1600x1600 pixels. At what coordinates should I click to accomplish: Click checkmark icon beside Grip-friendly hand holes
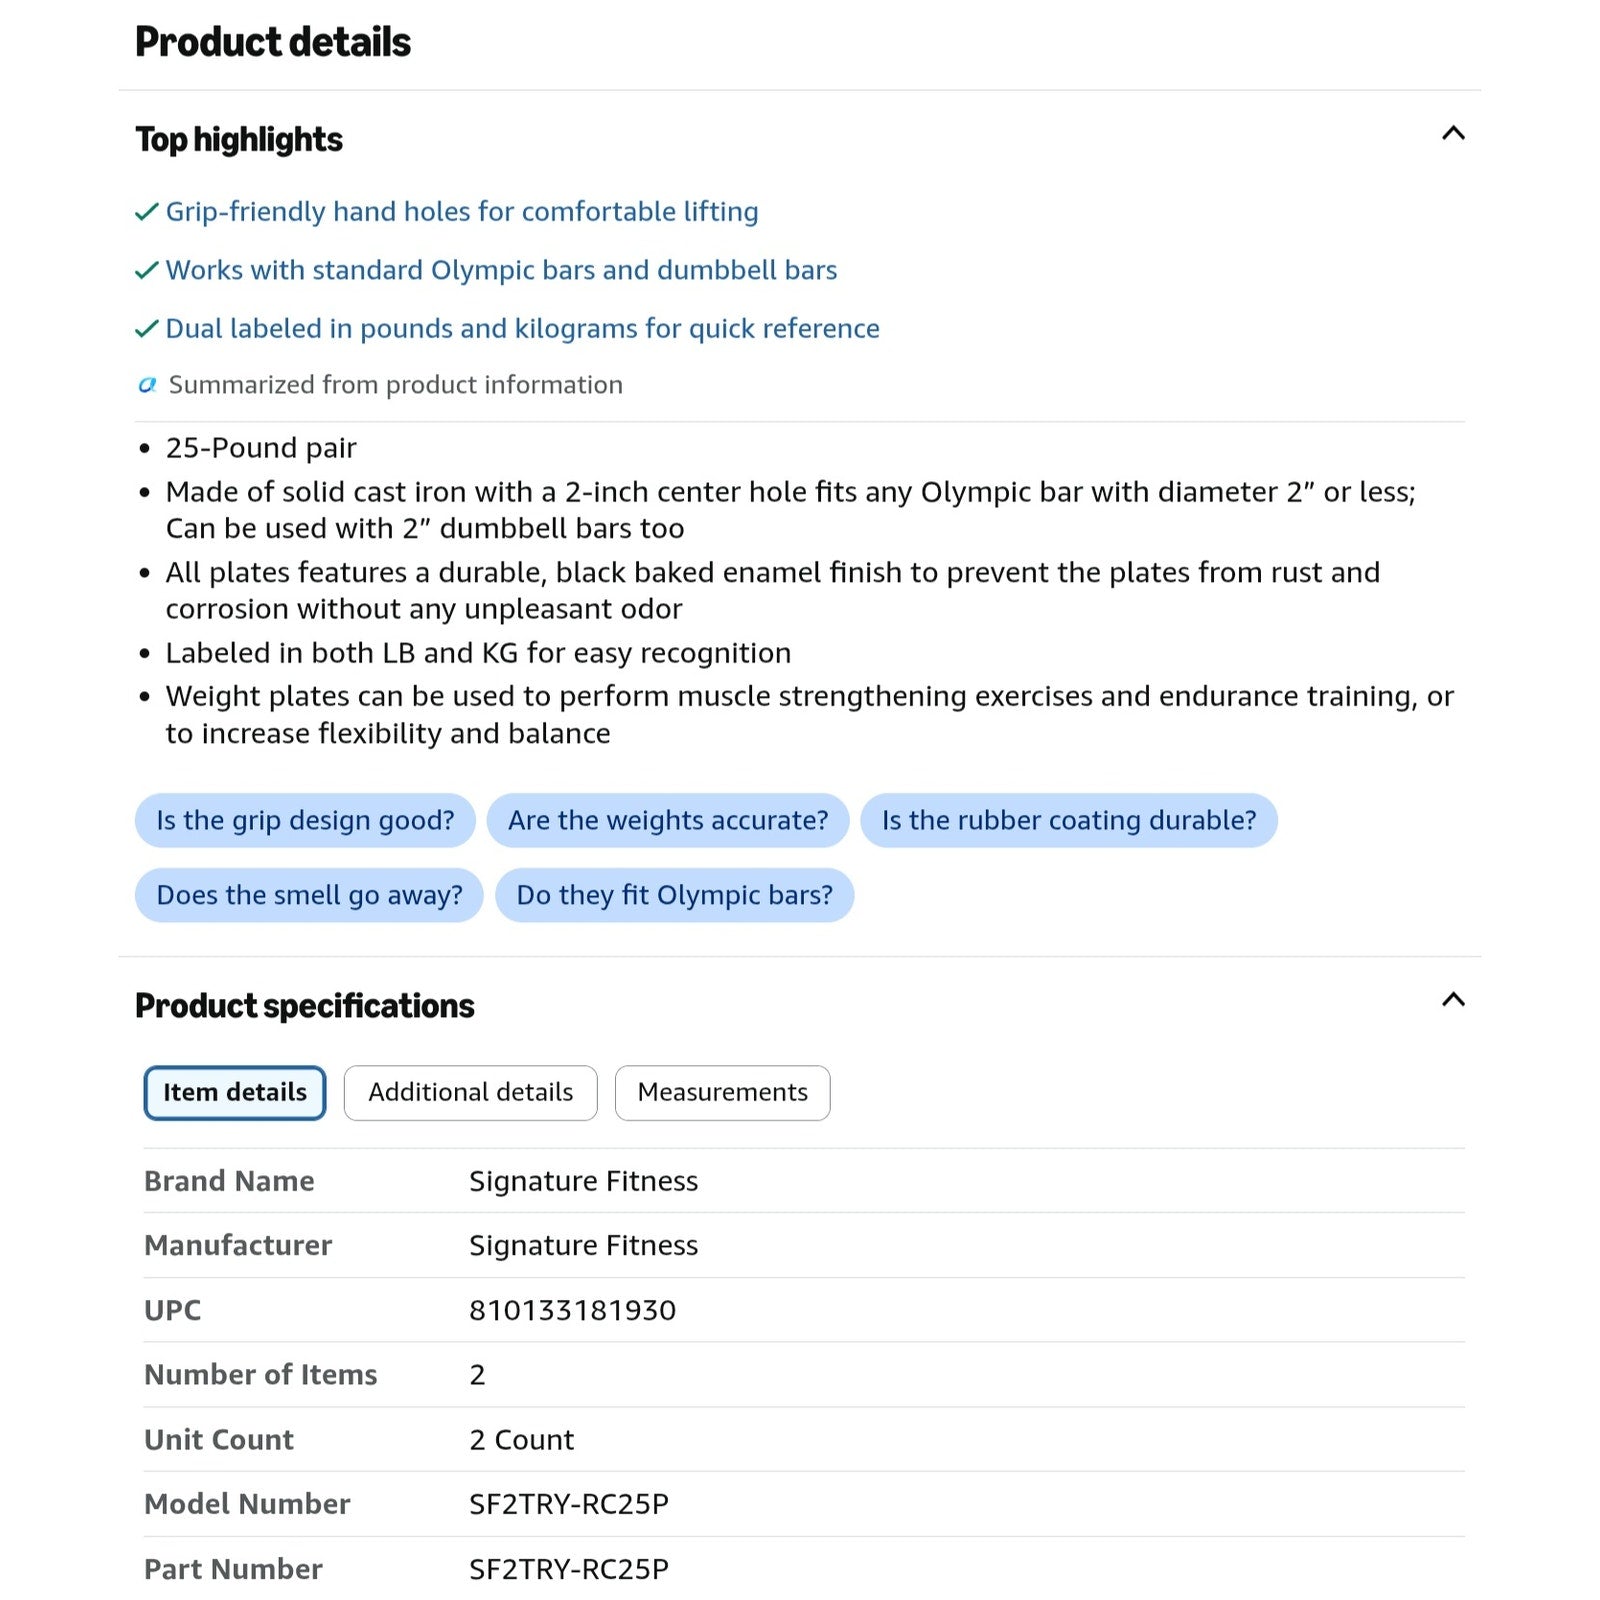(x=147, y=212)
